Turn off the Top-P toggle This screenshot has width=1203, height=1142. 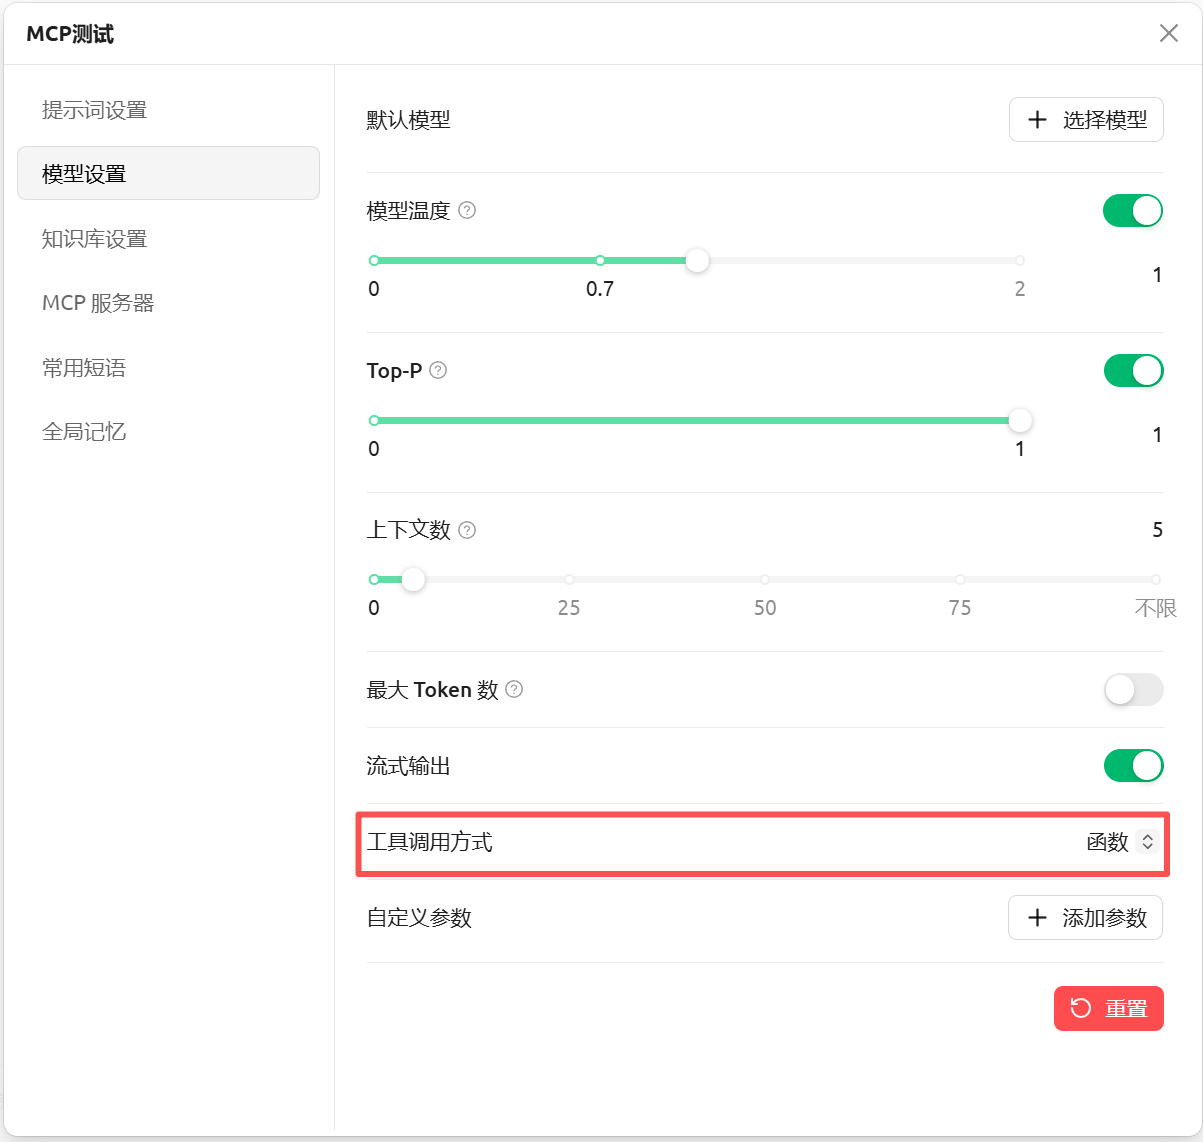point(1132,371)
